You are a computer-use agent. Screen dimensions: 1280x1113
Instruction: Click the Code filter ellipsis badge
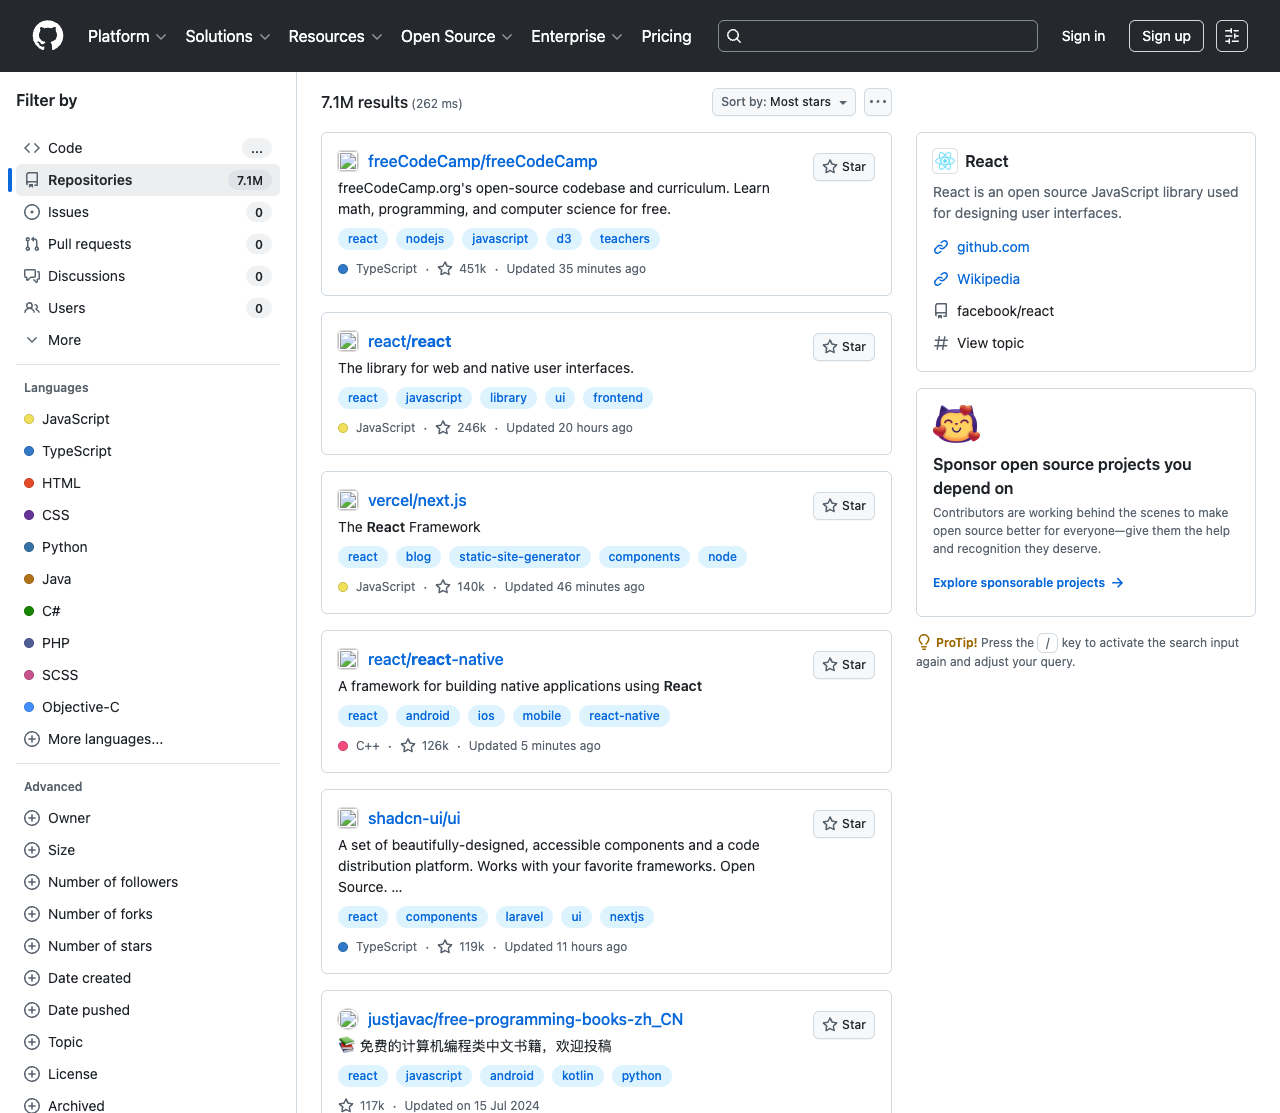(257, 148)
